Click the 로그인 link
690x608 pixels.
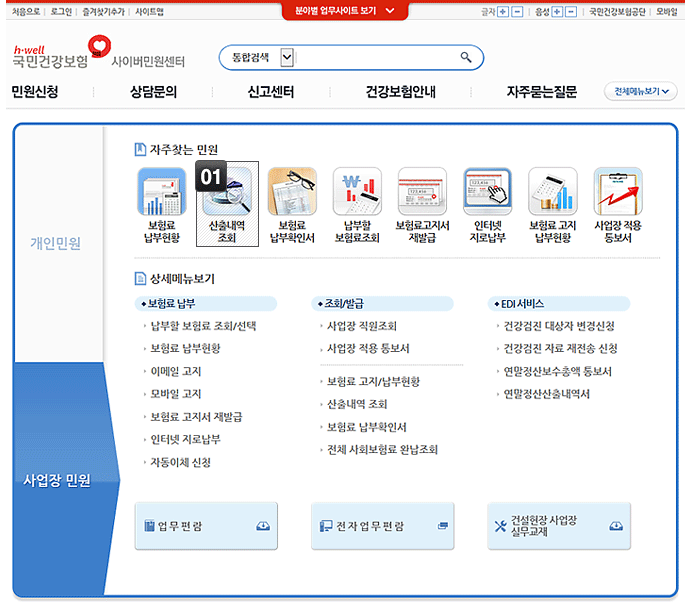click(61, 12)
